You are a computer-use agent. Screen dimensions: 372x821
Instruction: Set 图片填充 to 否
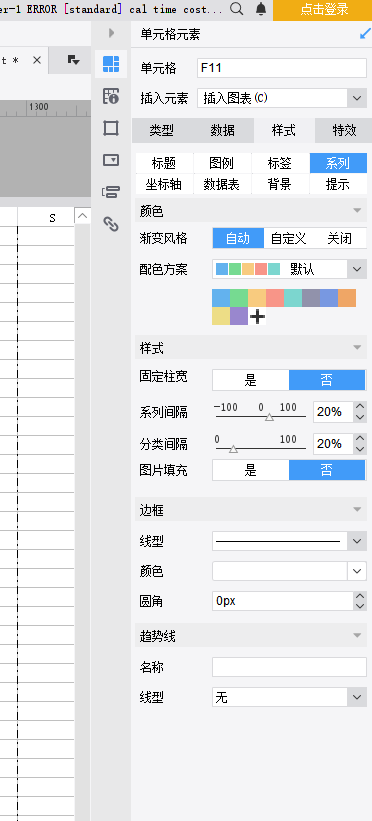point(327,470)
